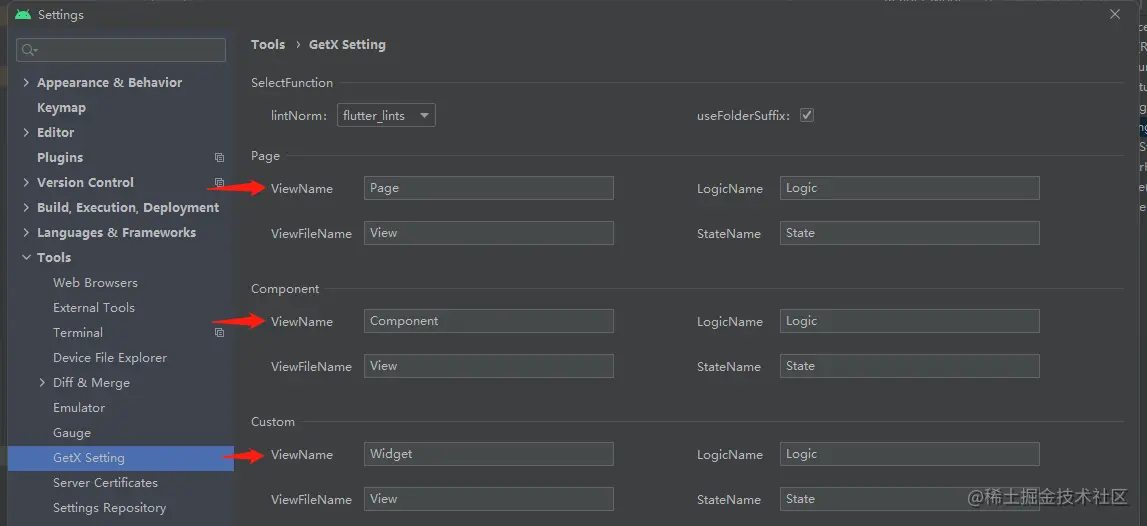Click the Component ViewName field
The height and width of the screenshot is (526, 1147).
click(x=489, y=321)
